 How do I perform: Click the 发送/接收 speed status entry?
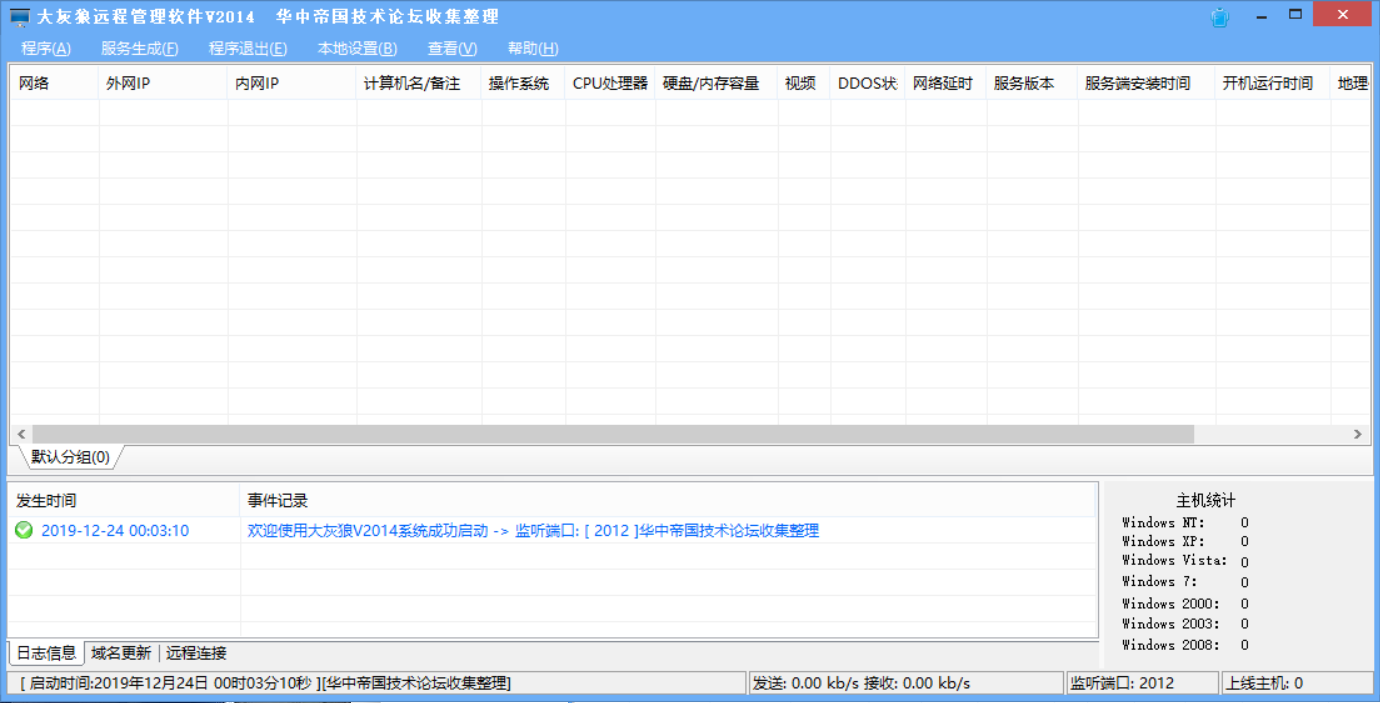[x=906, y=683]
